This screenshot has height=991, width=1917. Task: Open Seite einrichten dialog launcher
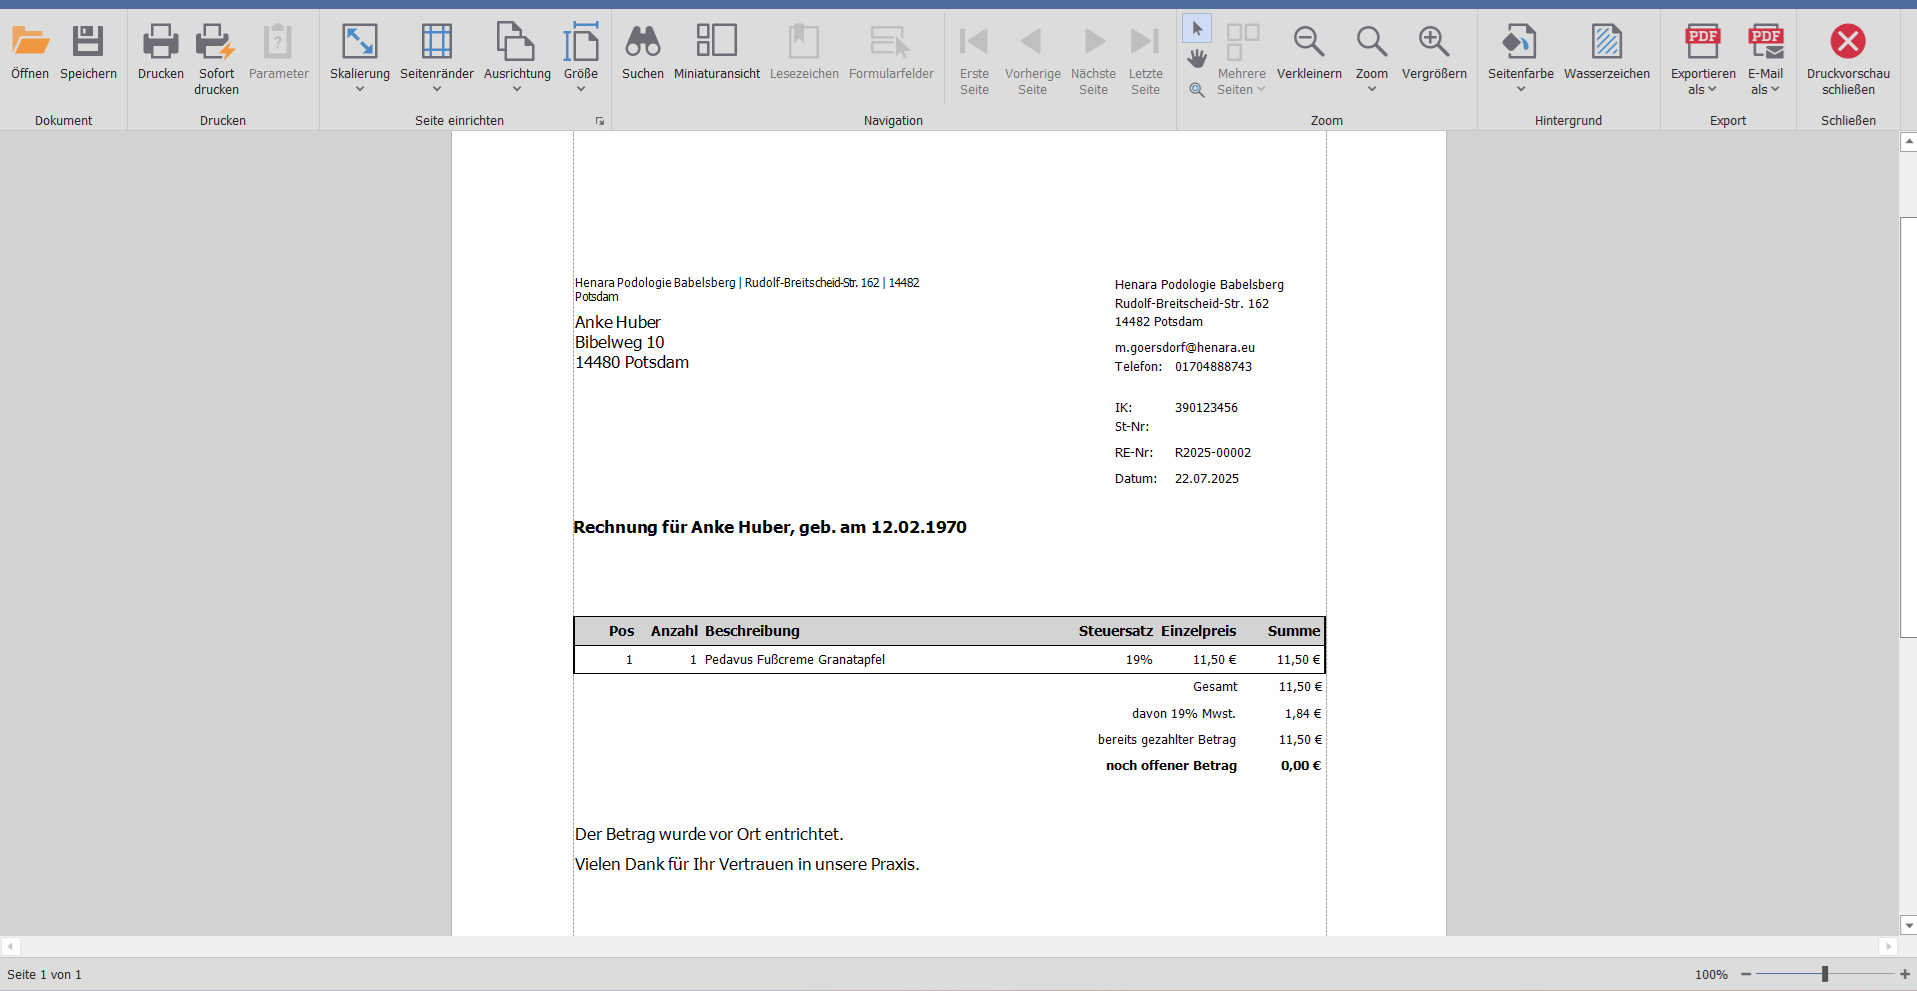600,121
